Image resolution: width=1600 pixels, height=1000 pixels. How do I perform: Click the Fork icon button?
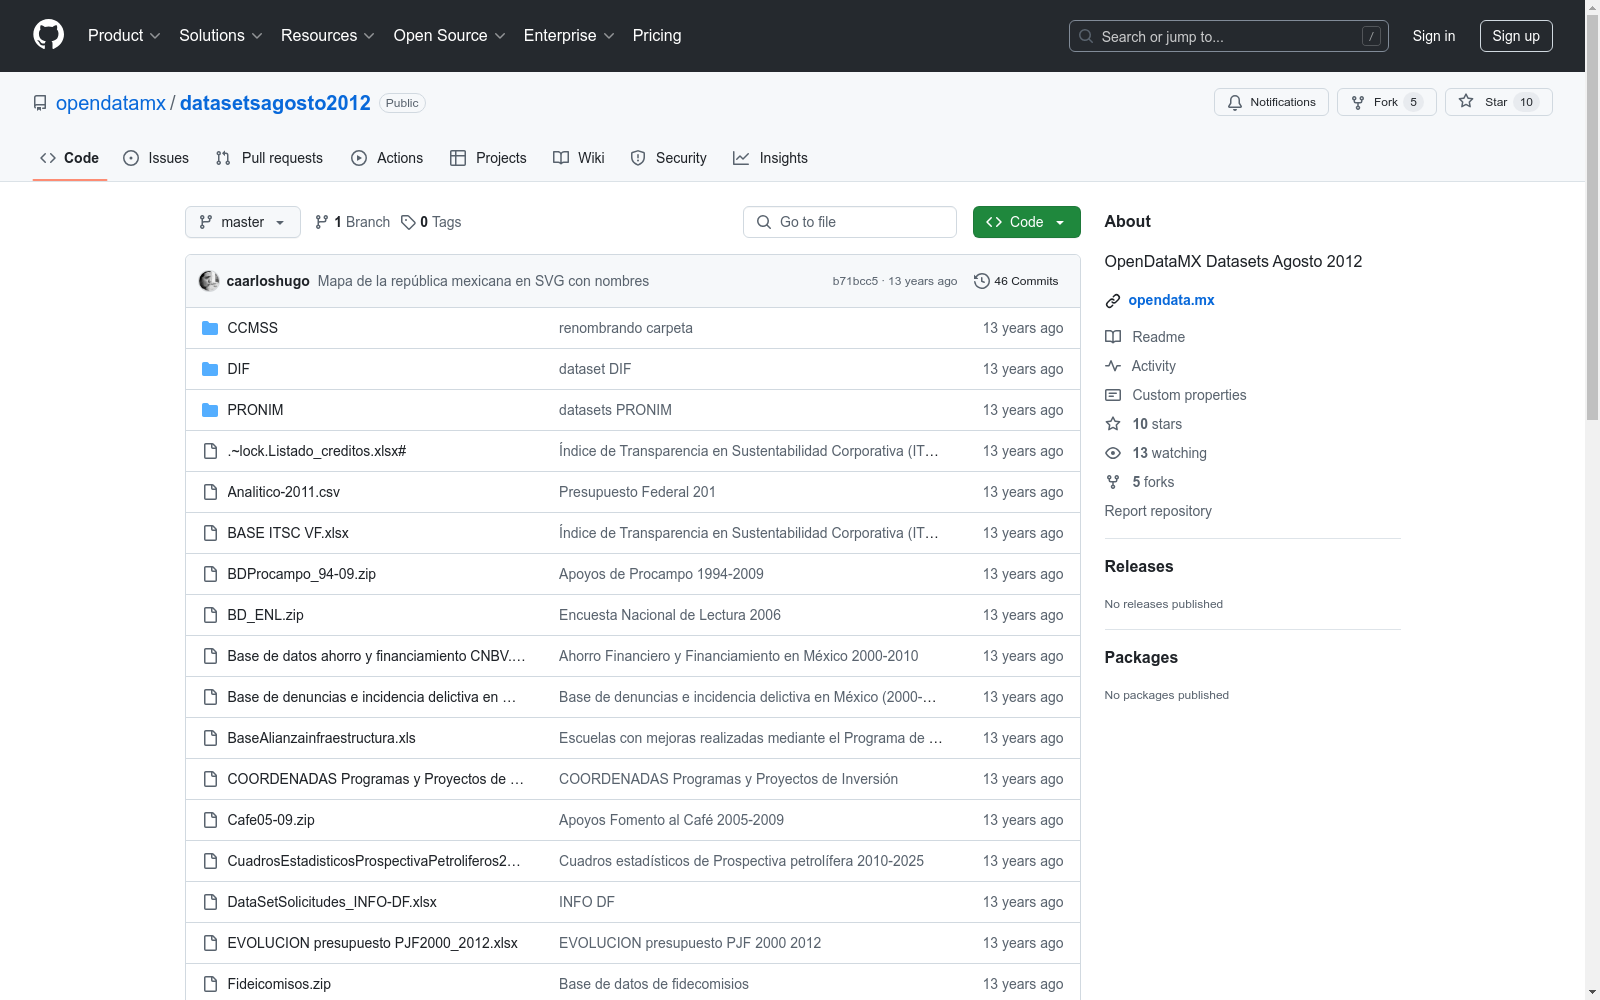[1358, 102]
